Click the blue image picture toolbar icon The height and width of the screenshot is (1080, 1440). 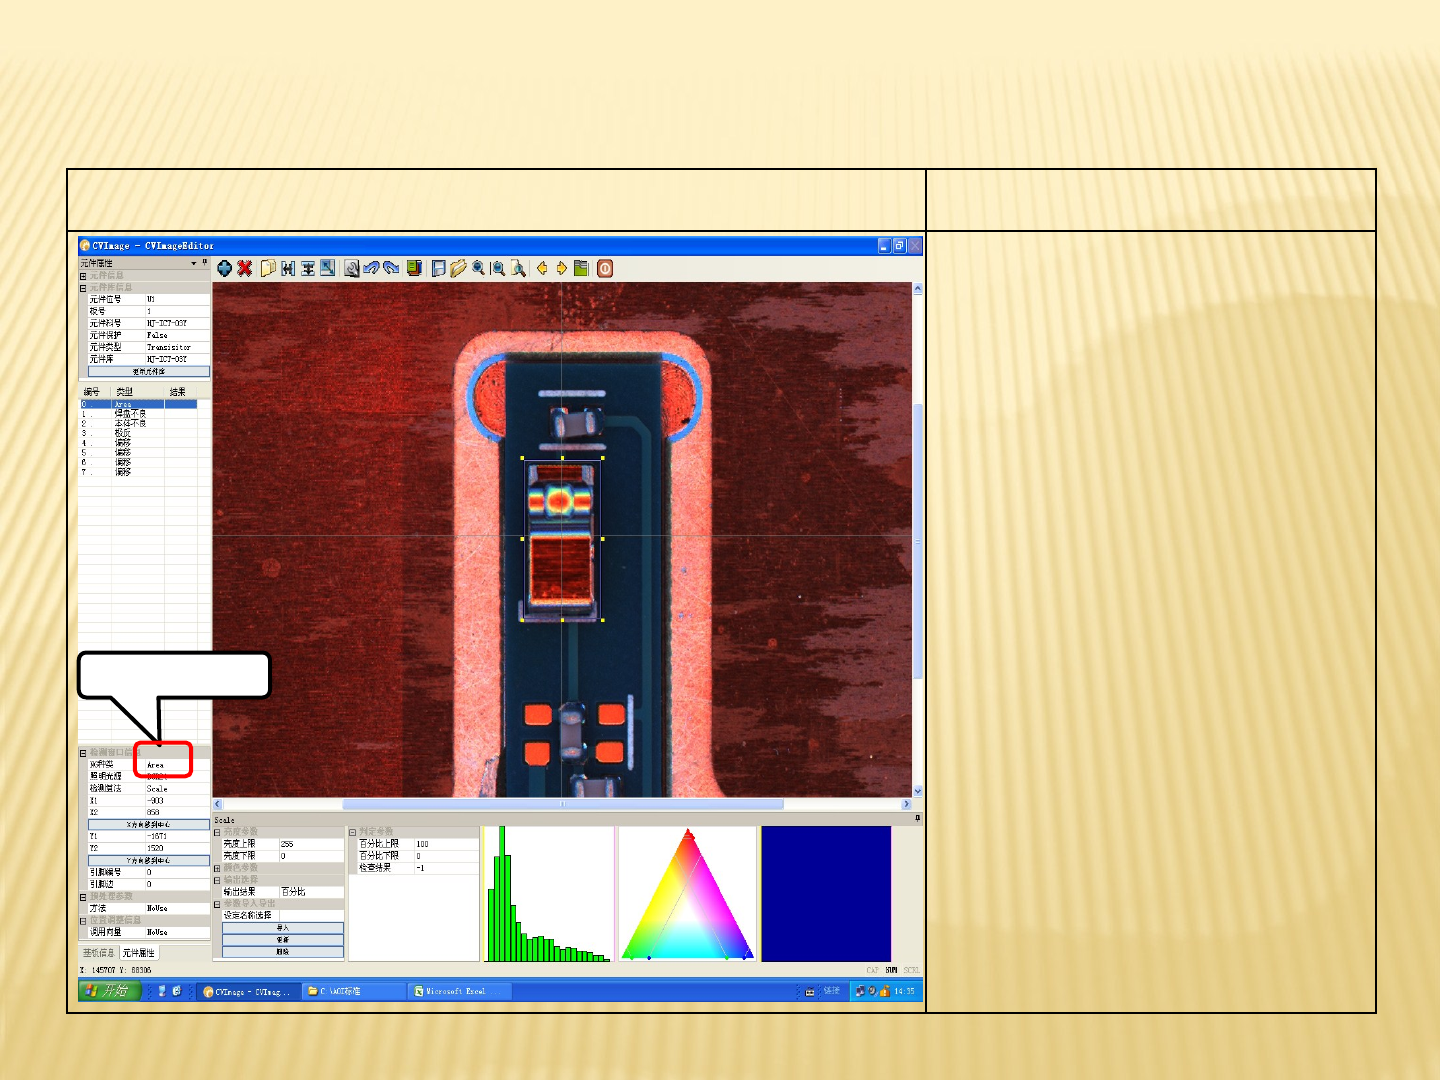327,268
